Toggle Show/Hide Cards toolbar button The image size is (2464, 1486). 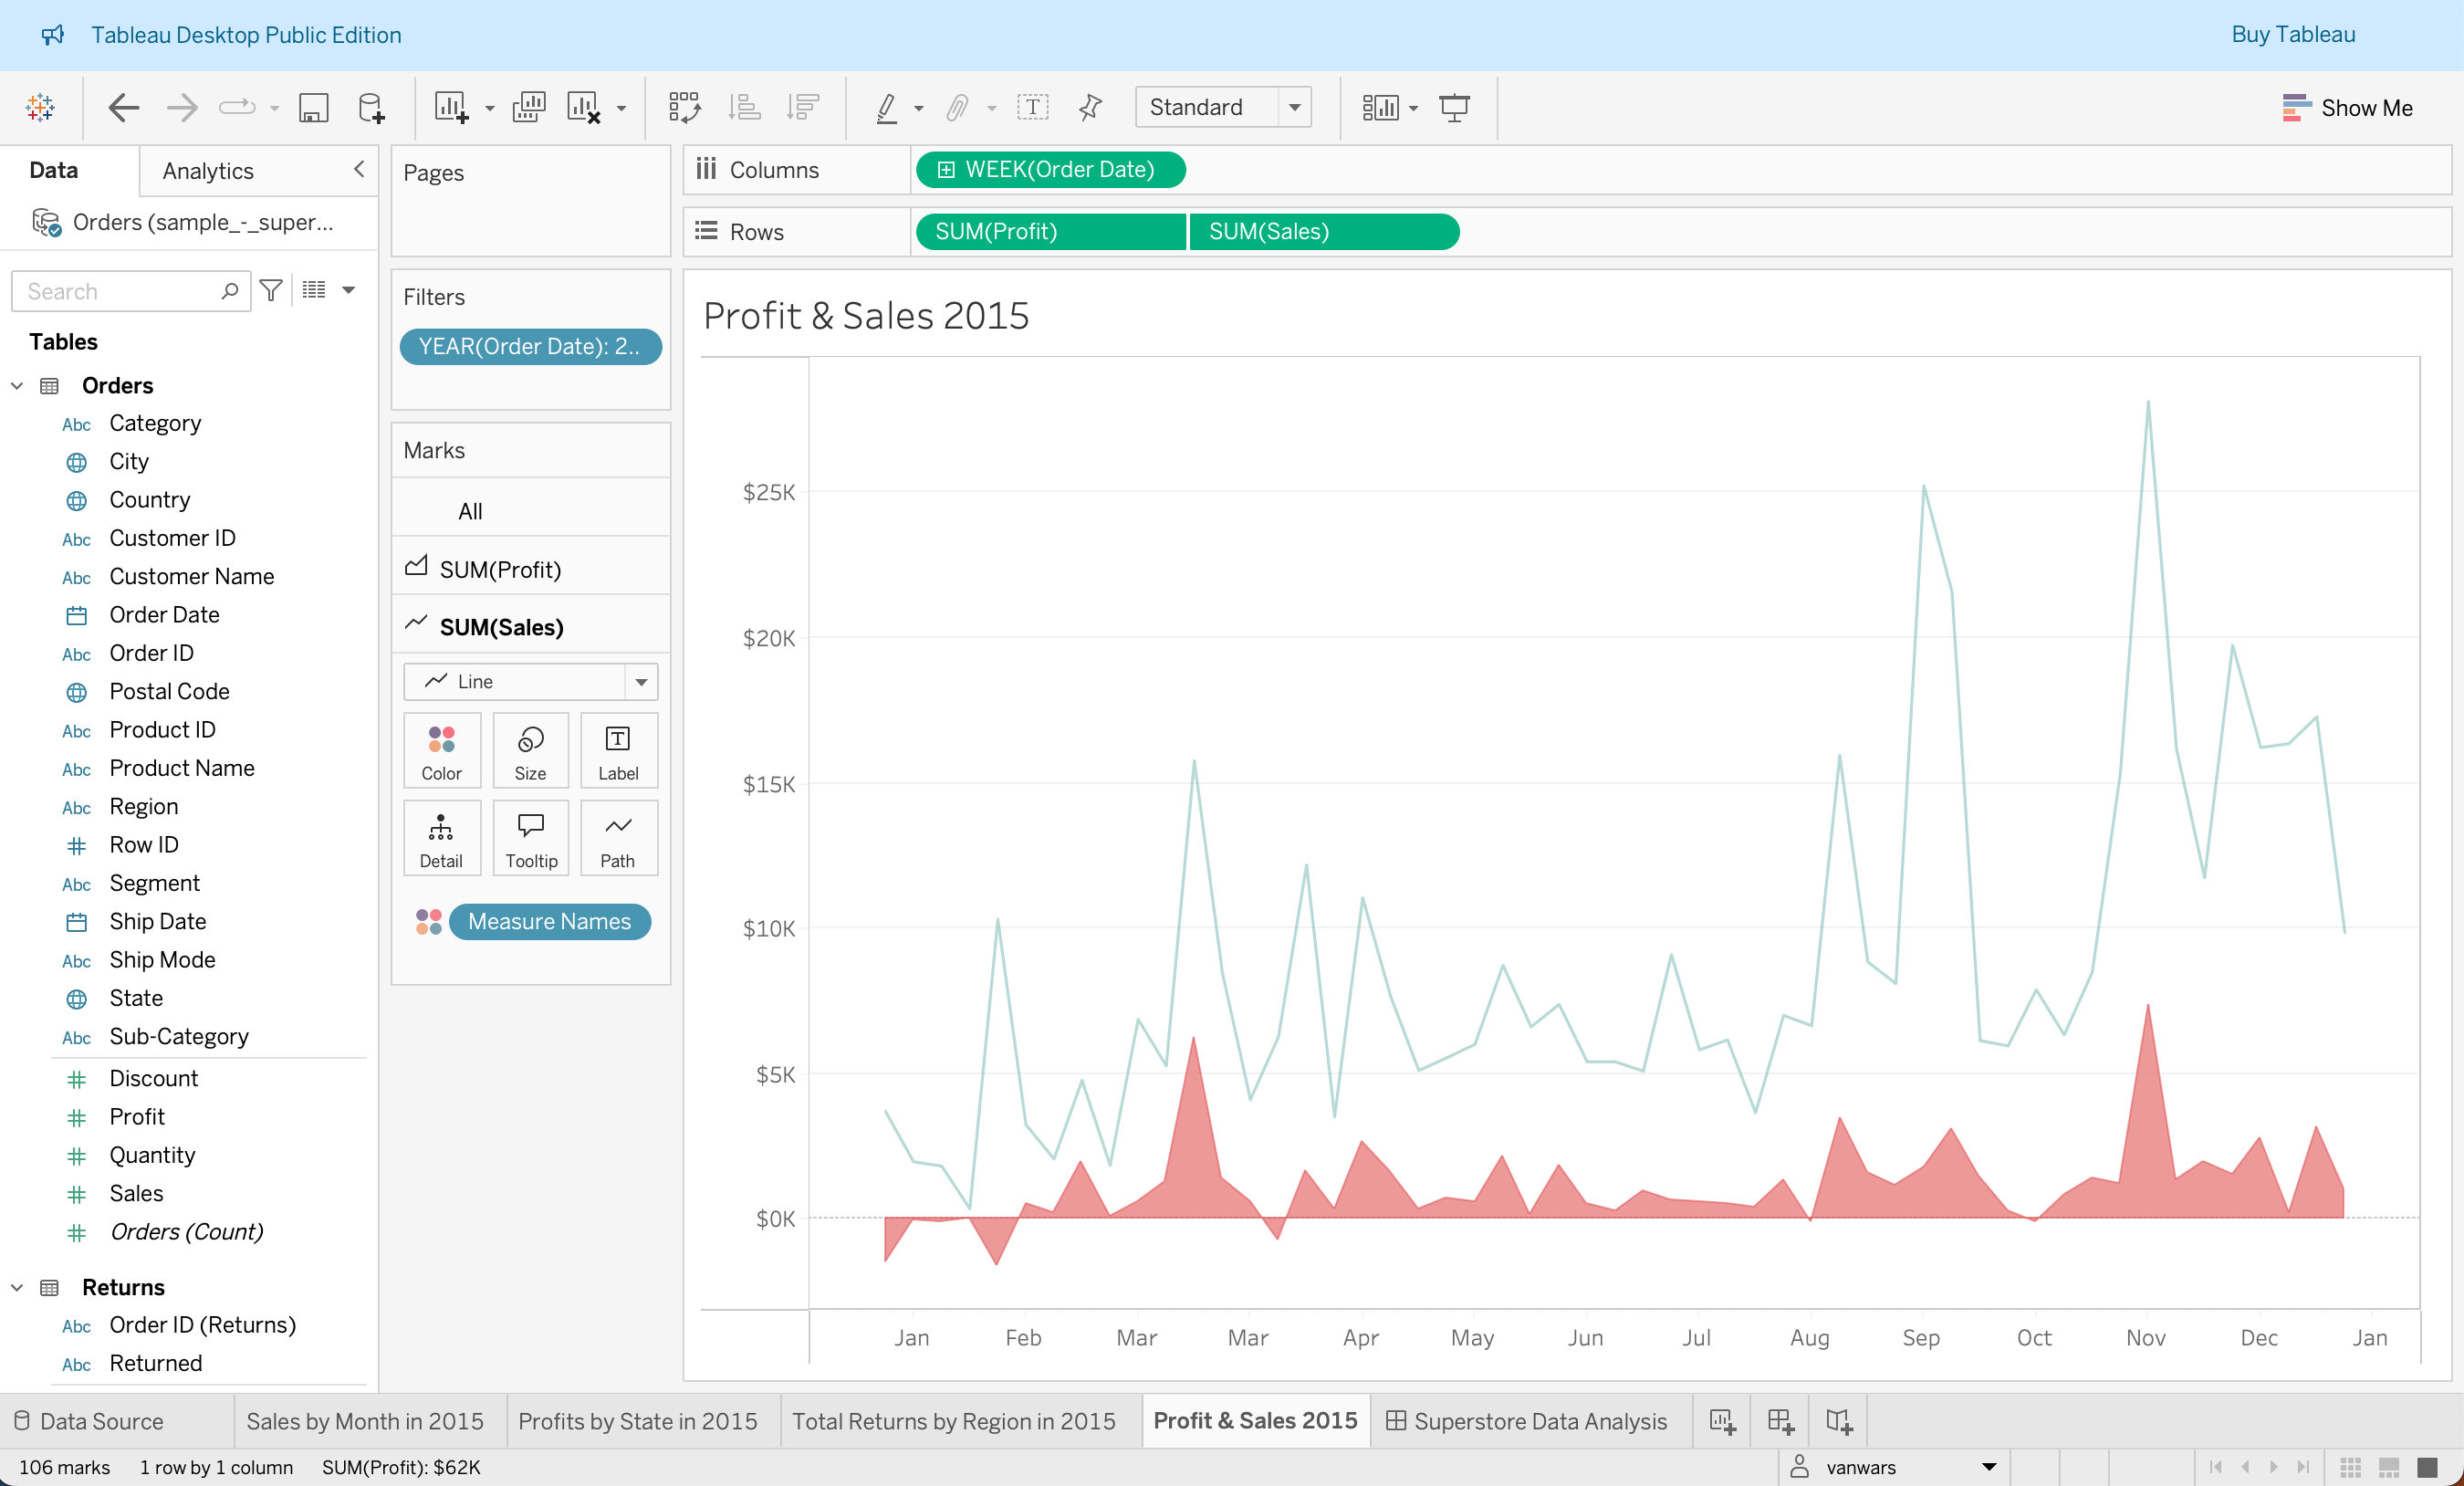point(1381,107)
